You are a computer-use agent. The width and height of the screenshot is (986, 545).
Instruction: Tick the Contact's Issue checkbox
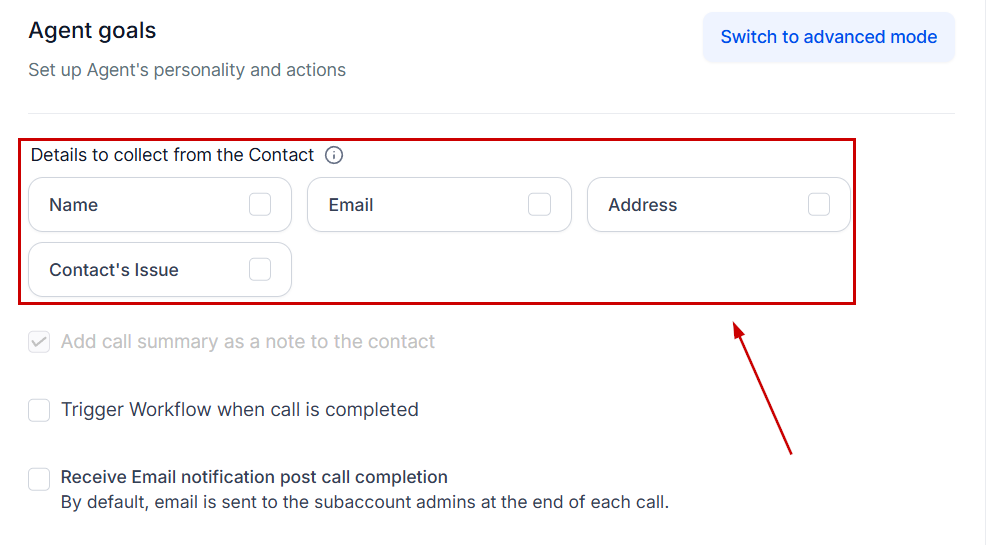260,269
